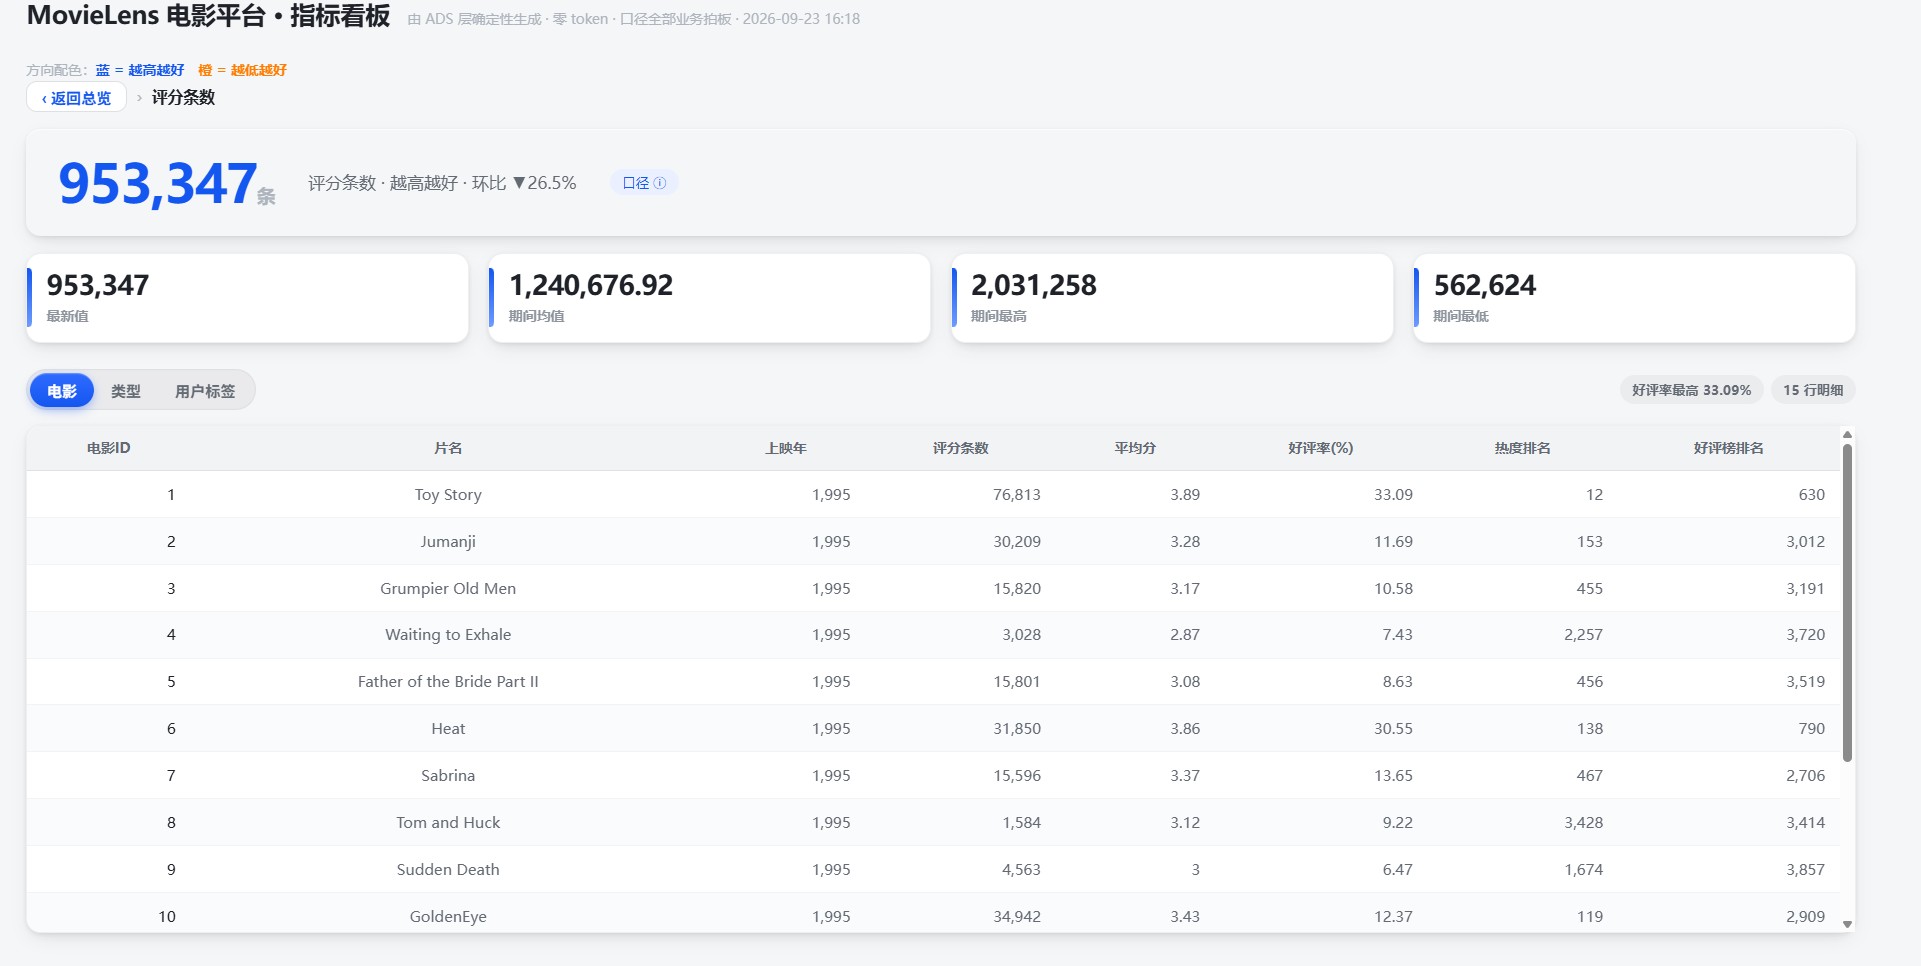Select the Sabrina title cell
Image resolution: width=1921 pixels, height=966 pixels.
[x=448, y=776]
